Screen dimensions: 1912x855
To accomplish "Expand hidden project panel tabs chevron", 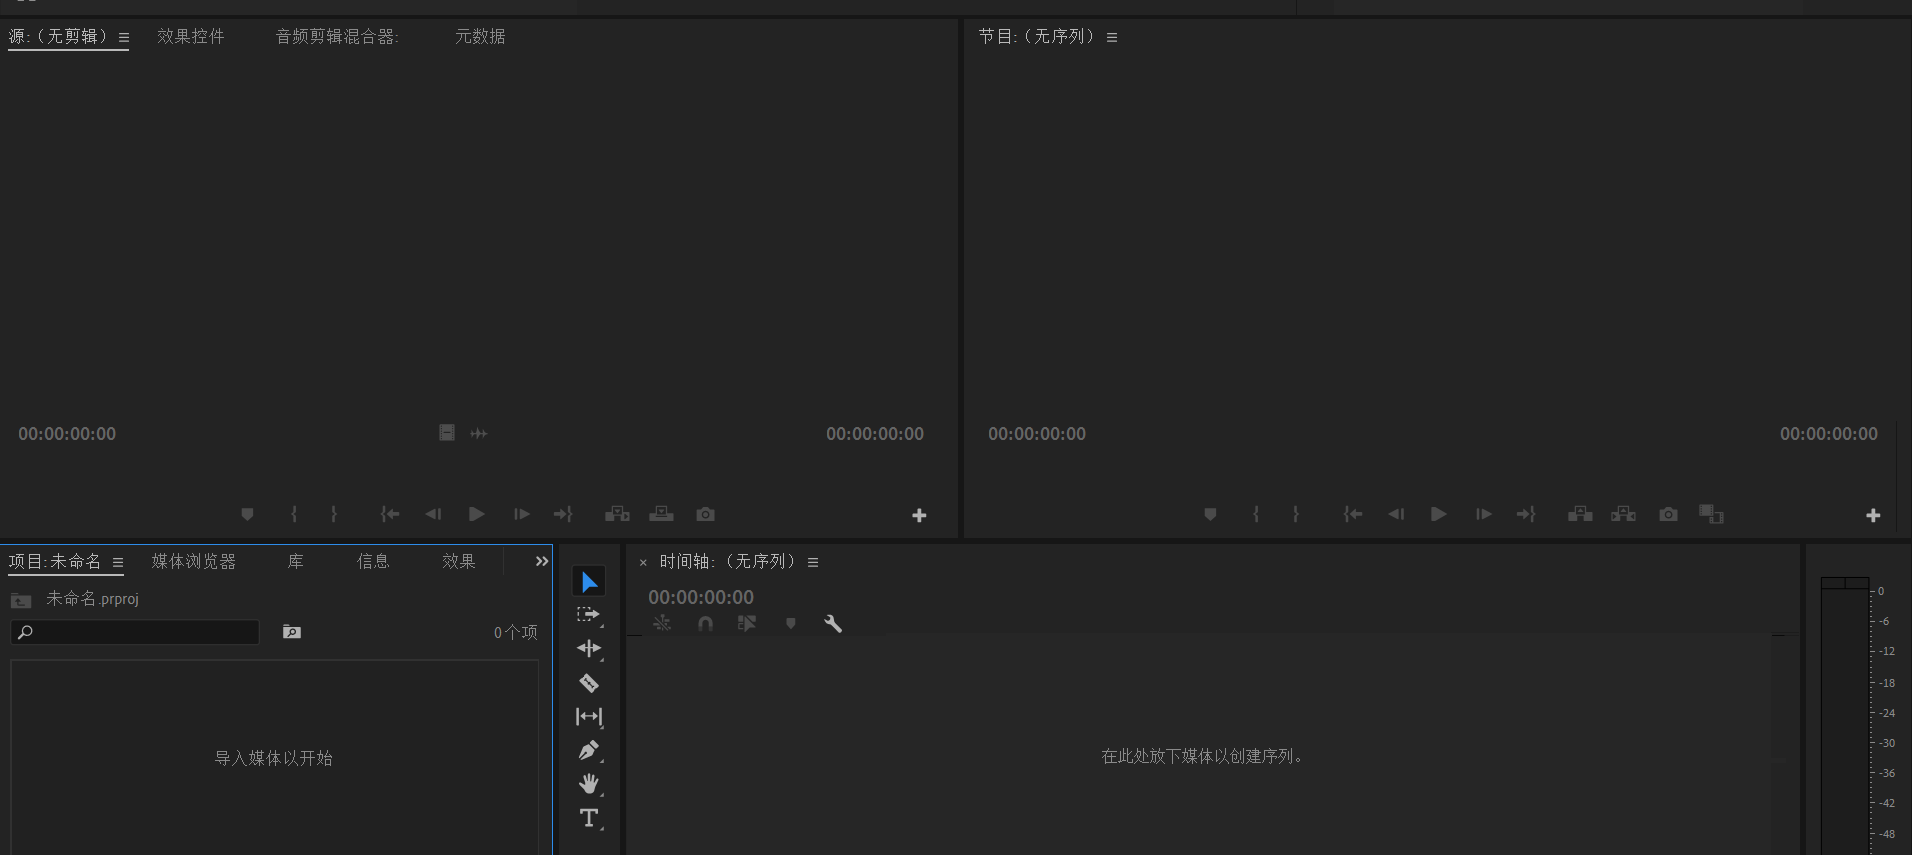I will pos(542,561).
